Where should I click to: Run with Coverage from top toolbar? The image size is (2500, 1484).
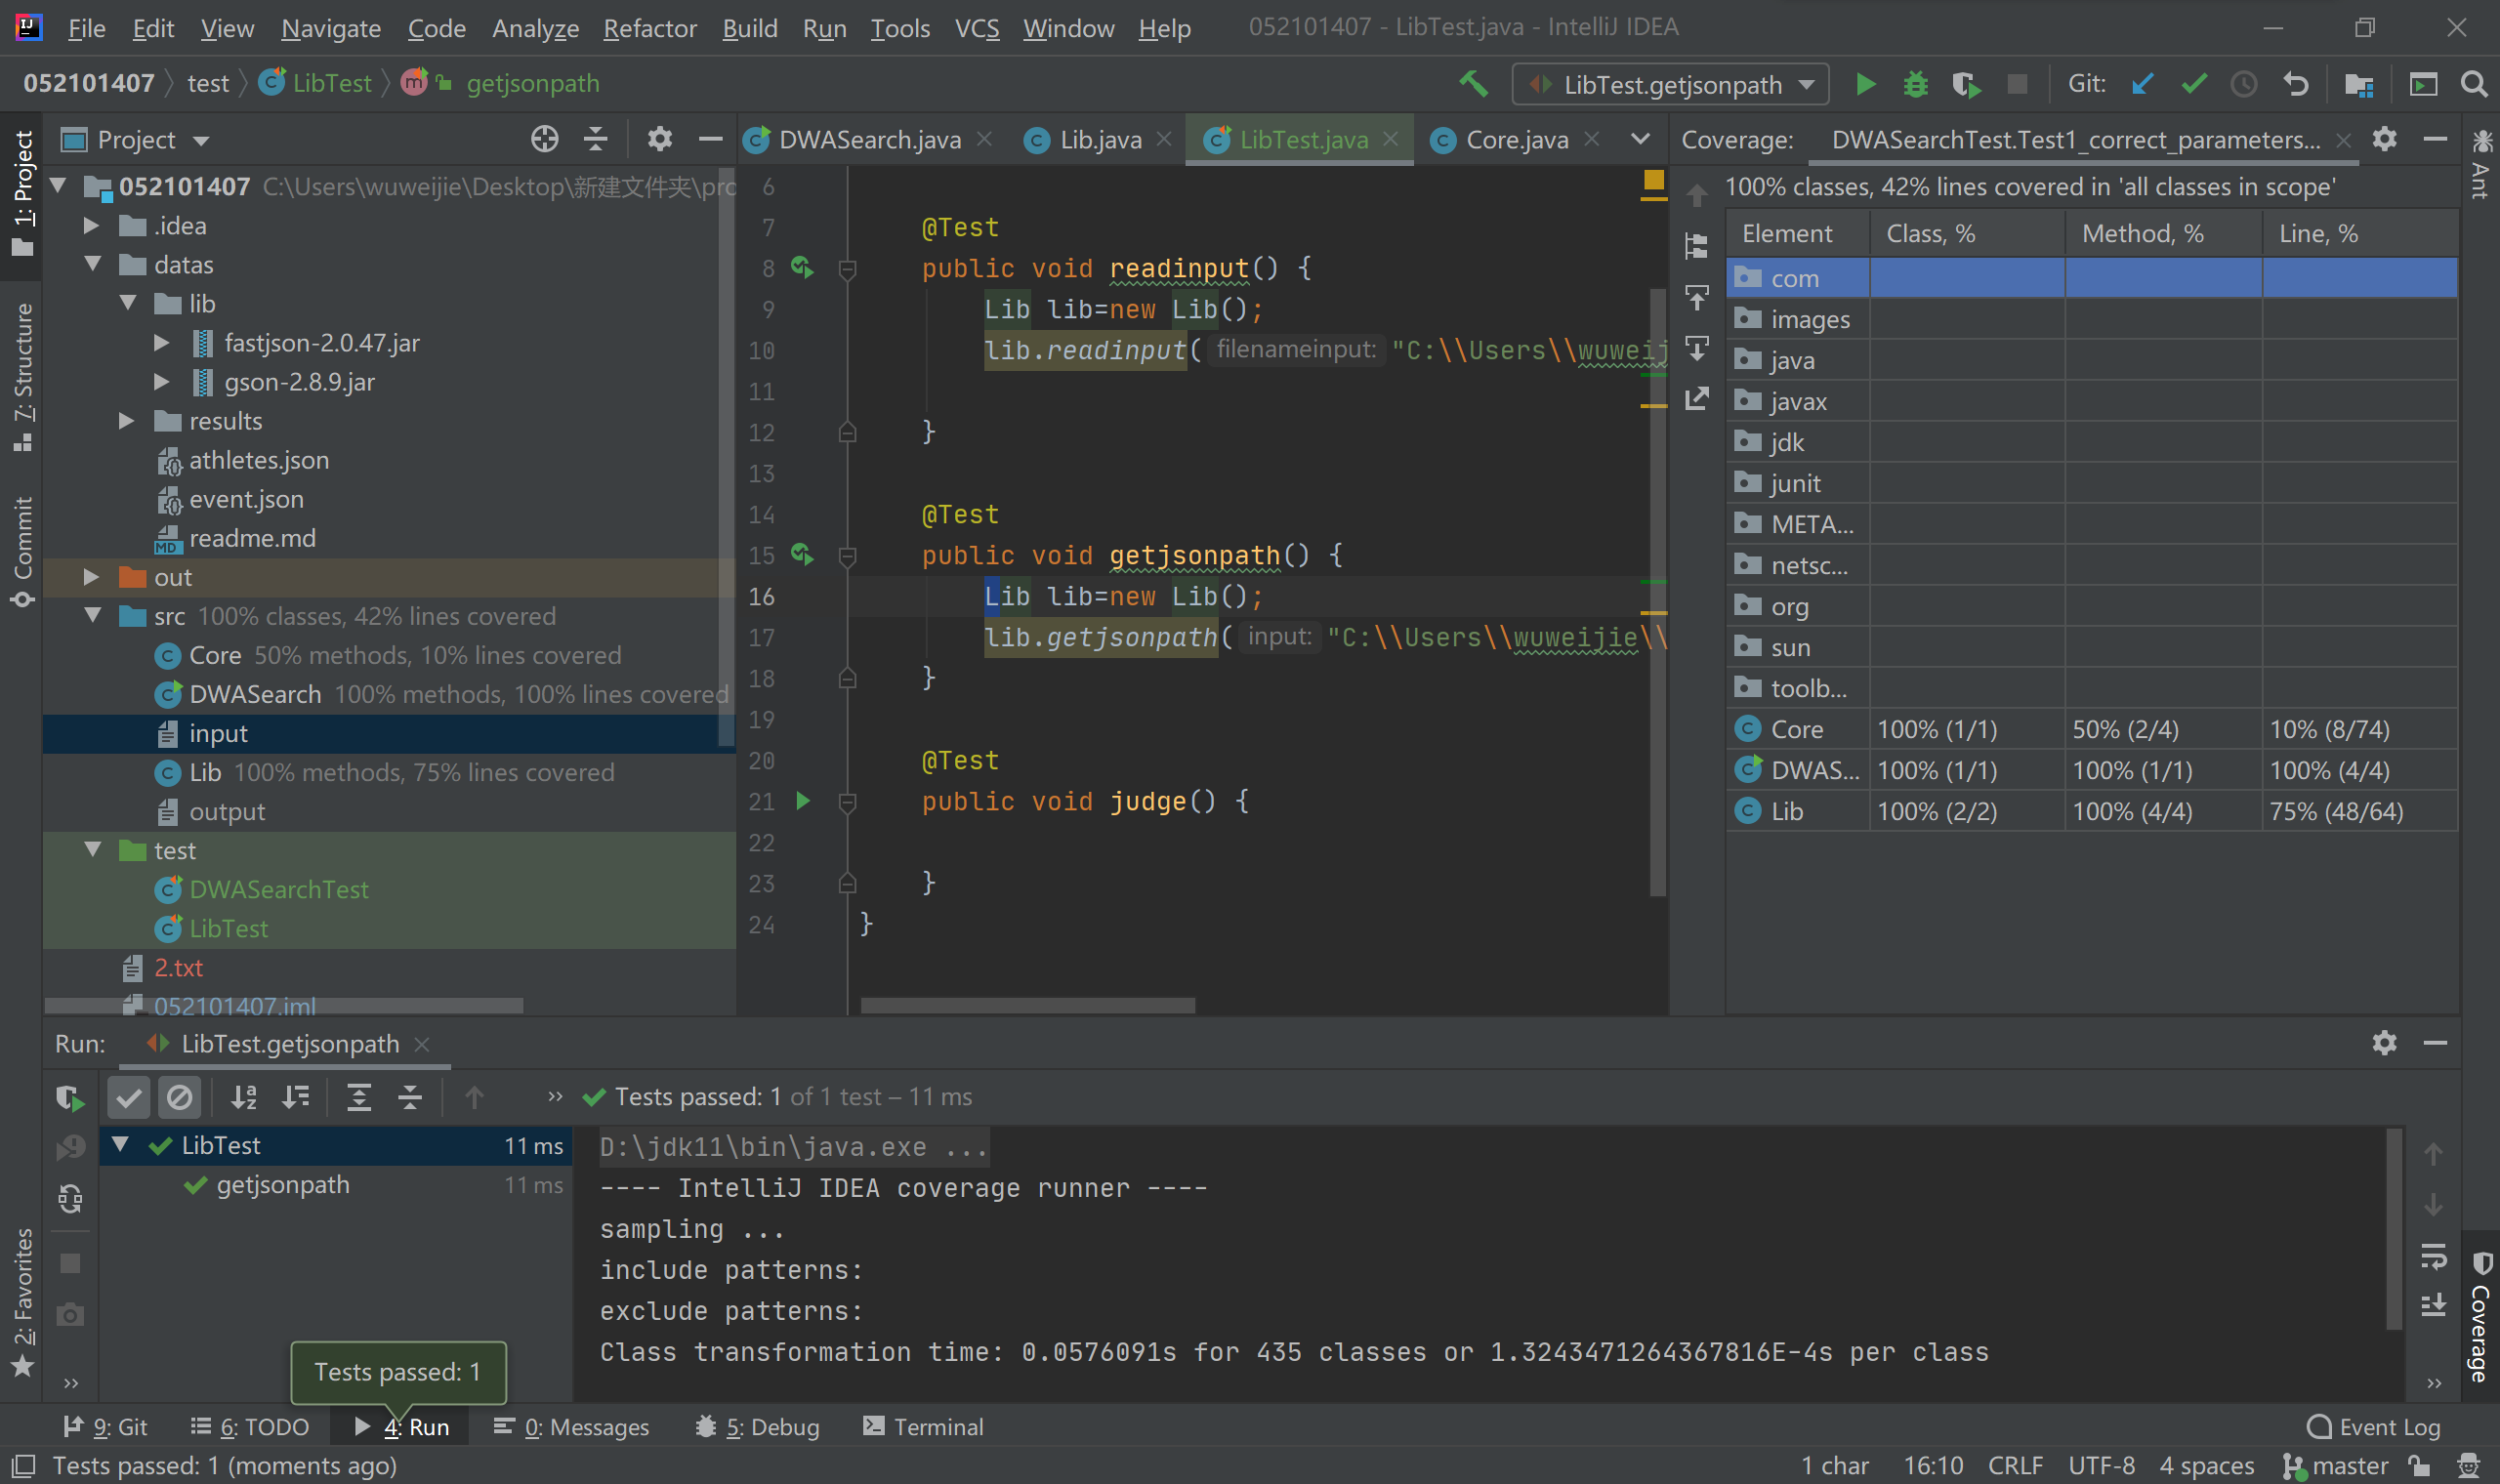click(1966, 84)
